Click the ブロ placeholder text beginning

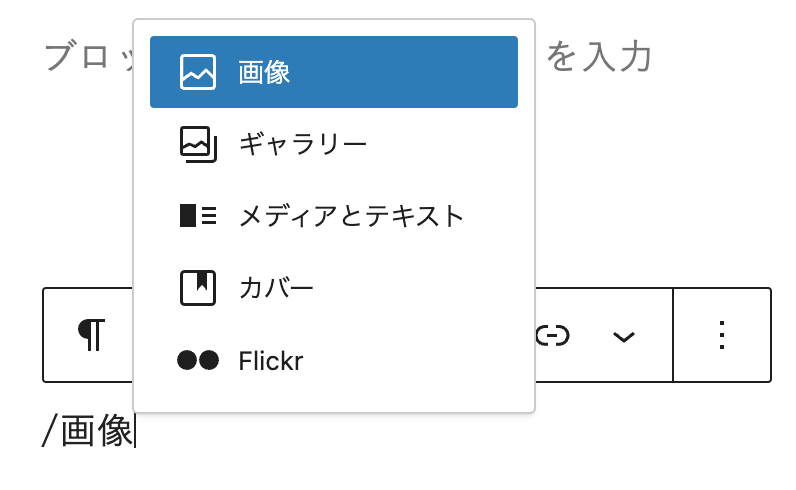(77, 56)
